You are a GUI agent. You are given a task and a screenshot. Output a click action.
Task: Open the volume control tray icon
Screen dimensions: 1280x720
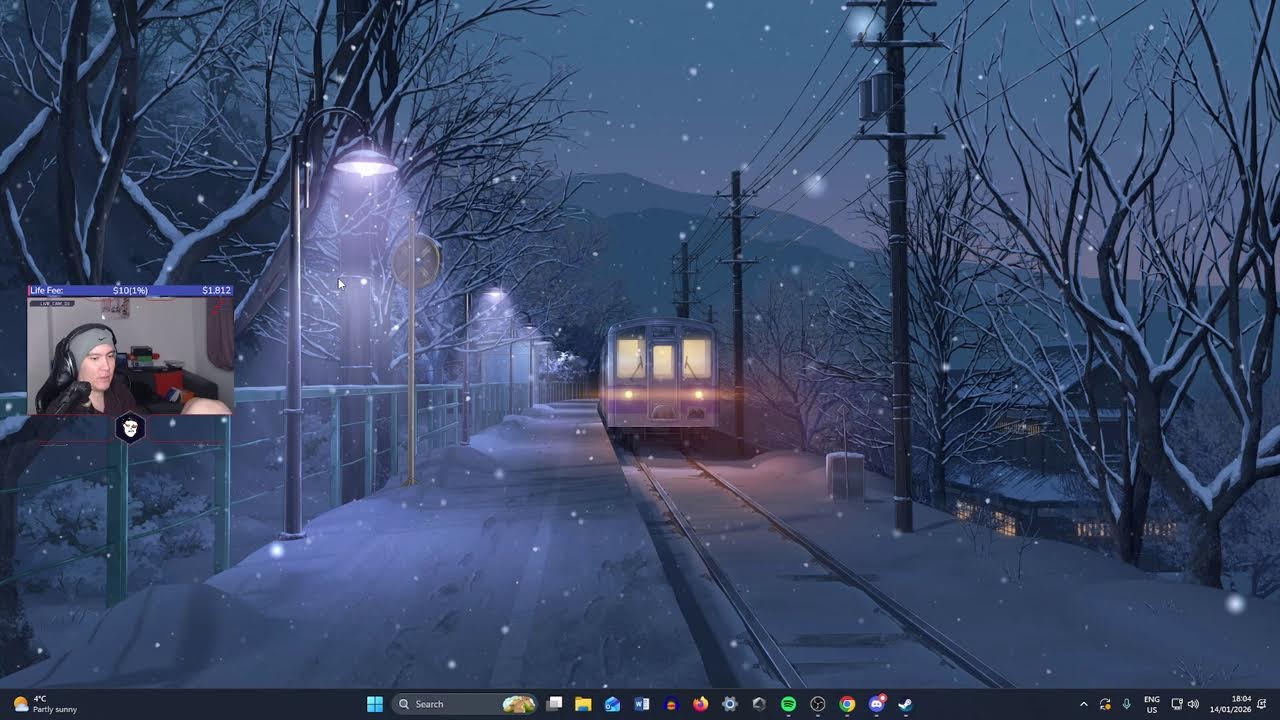[1194, 704]
